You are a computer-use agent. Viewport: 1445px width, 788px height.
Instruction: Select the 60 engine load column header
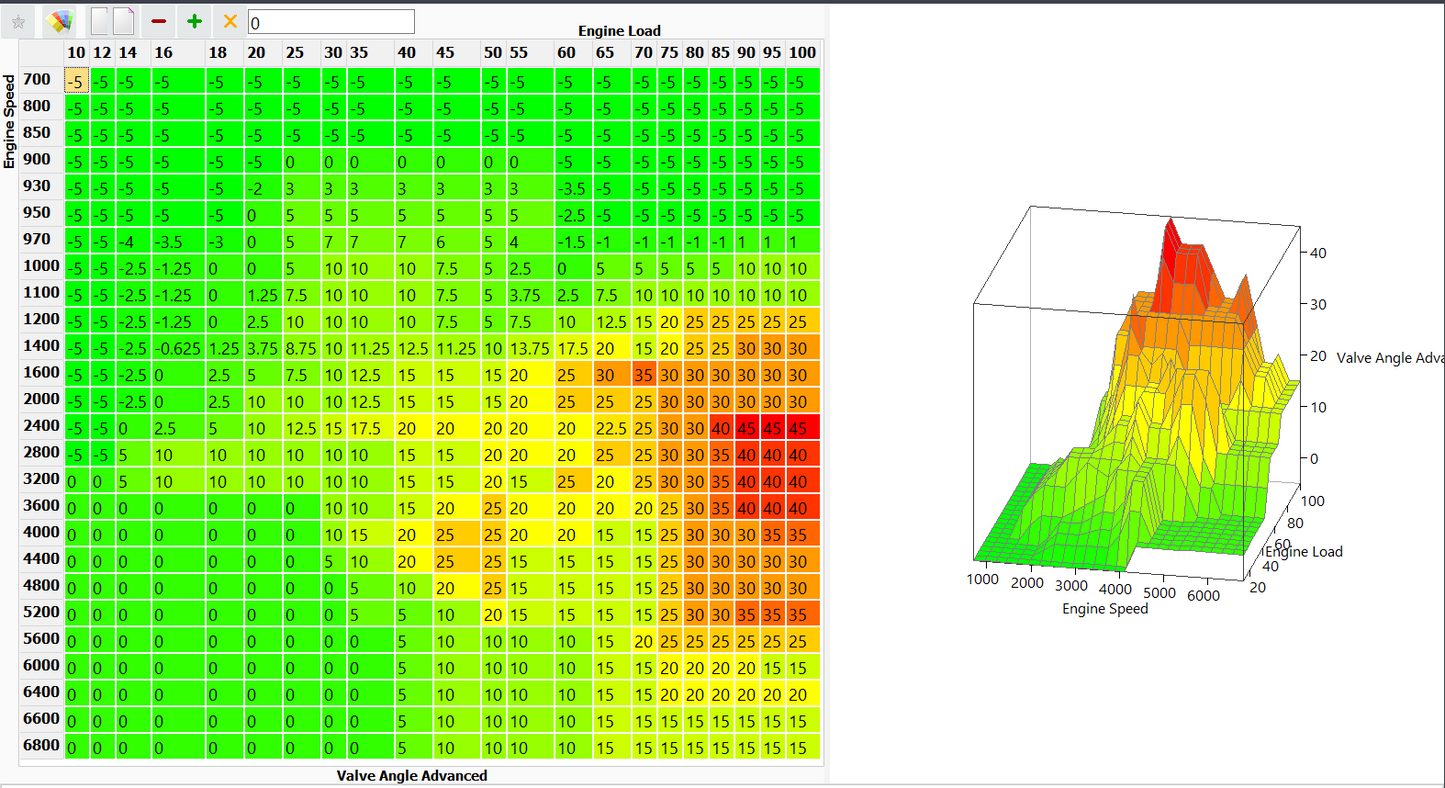pos(566,53)
